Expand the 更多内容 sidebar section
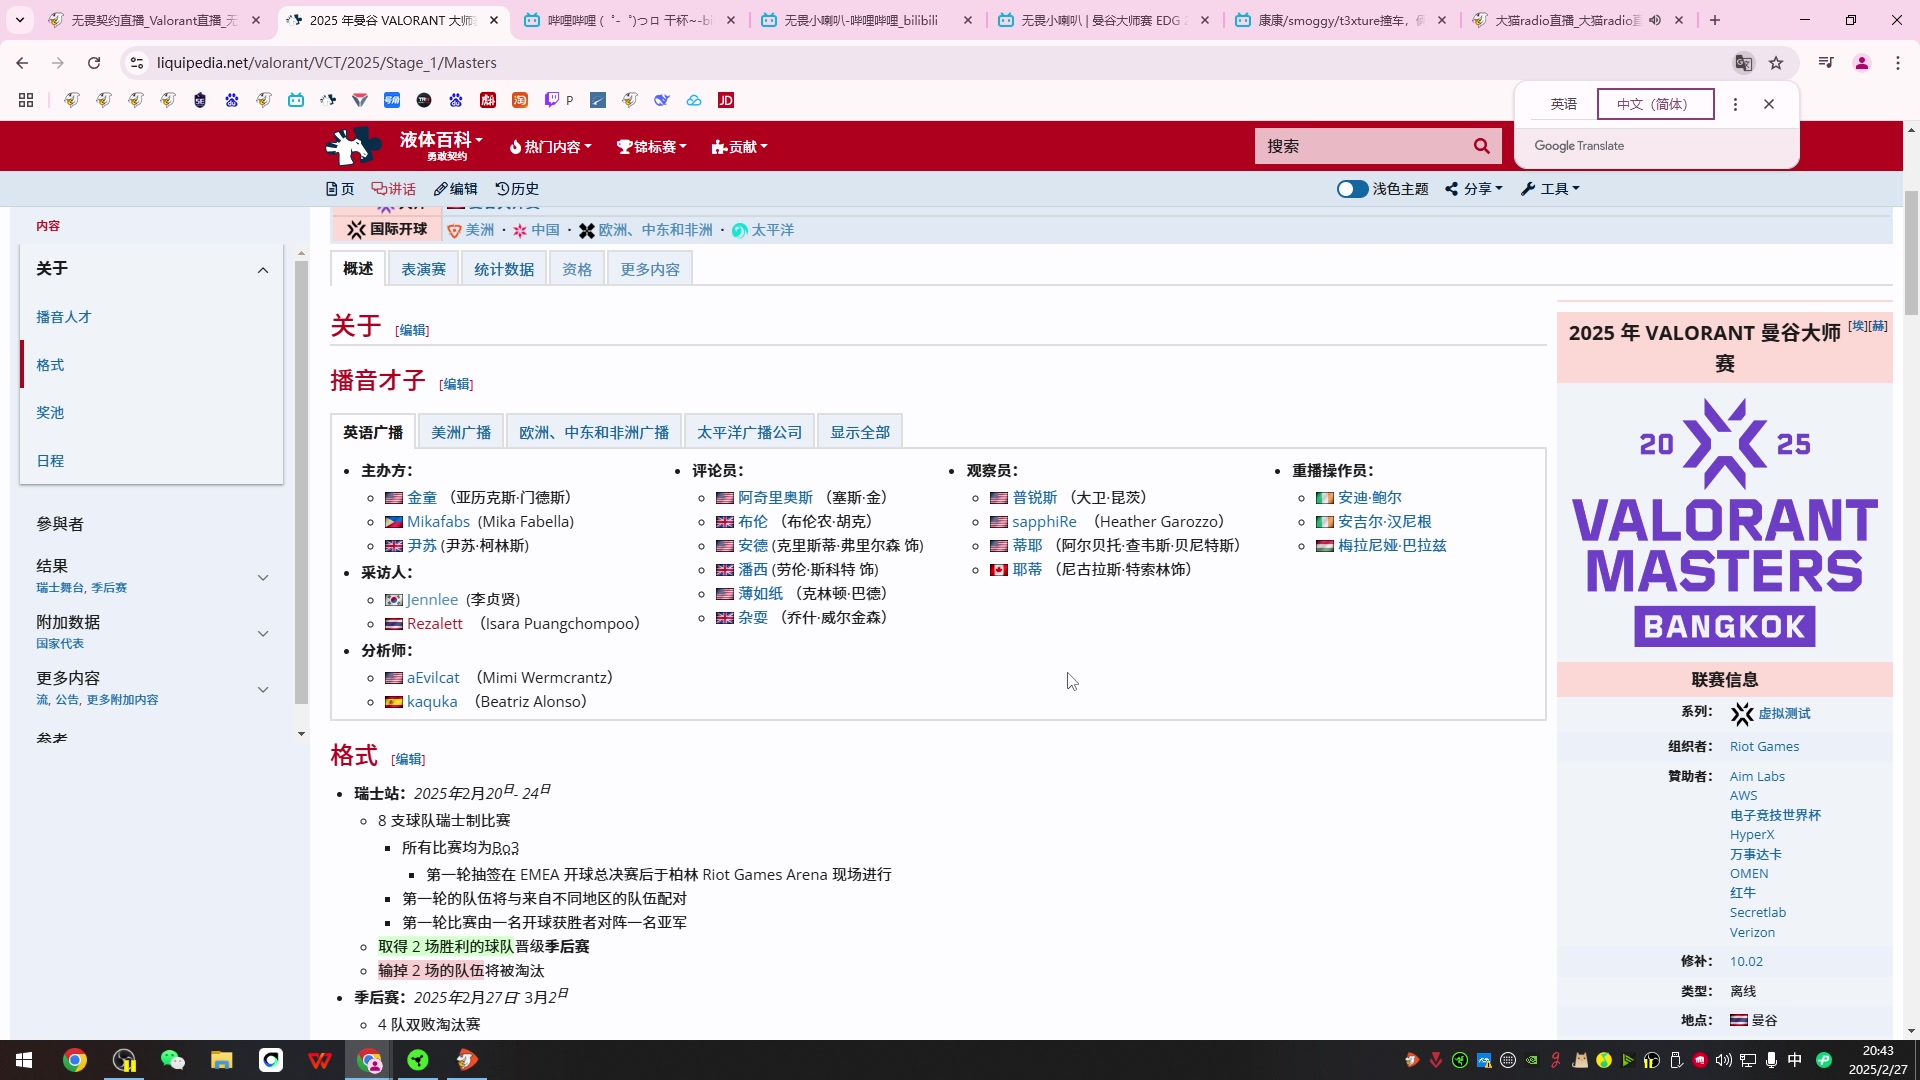Screen dimensions: 1920x1080 263,689
